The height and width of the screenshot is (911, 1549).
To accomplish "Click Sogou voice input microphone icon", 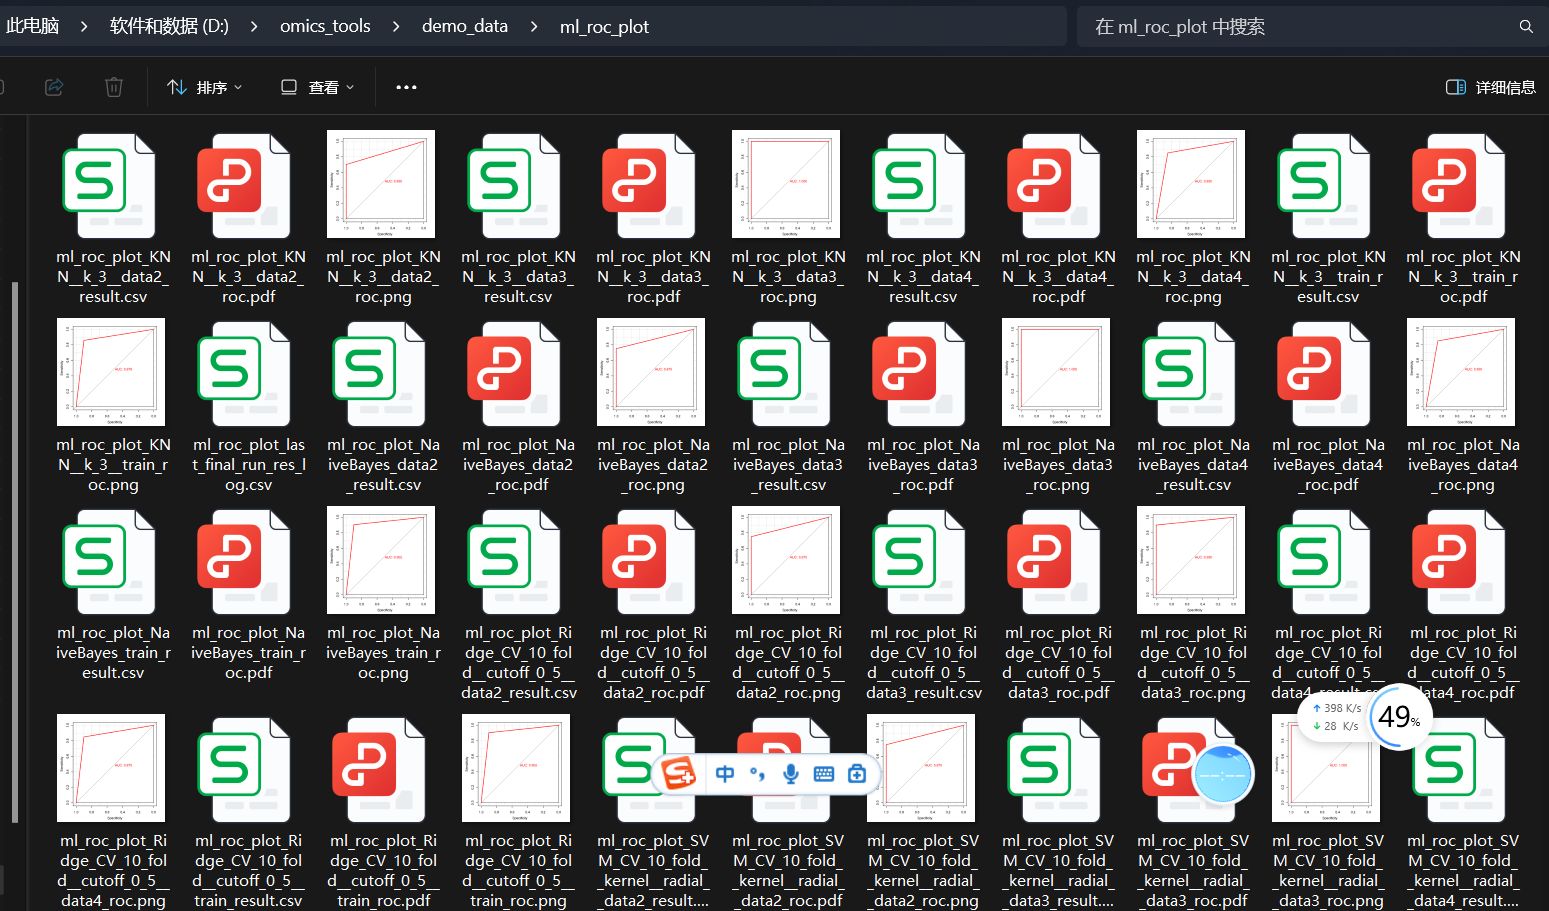I will click(x=791, y=773).
